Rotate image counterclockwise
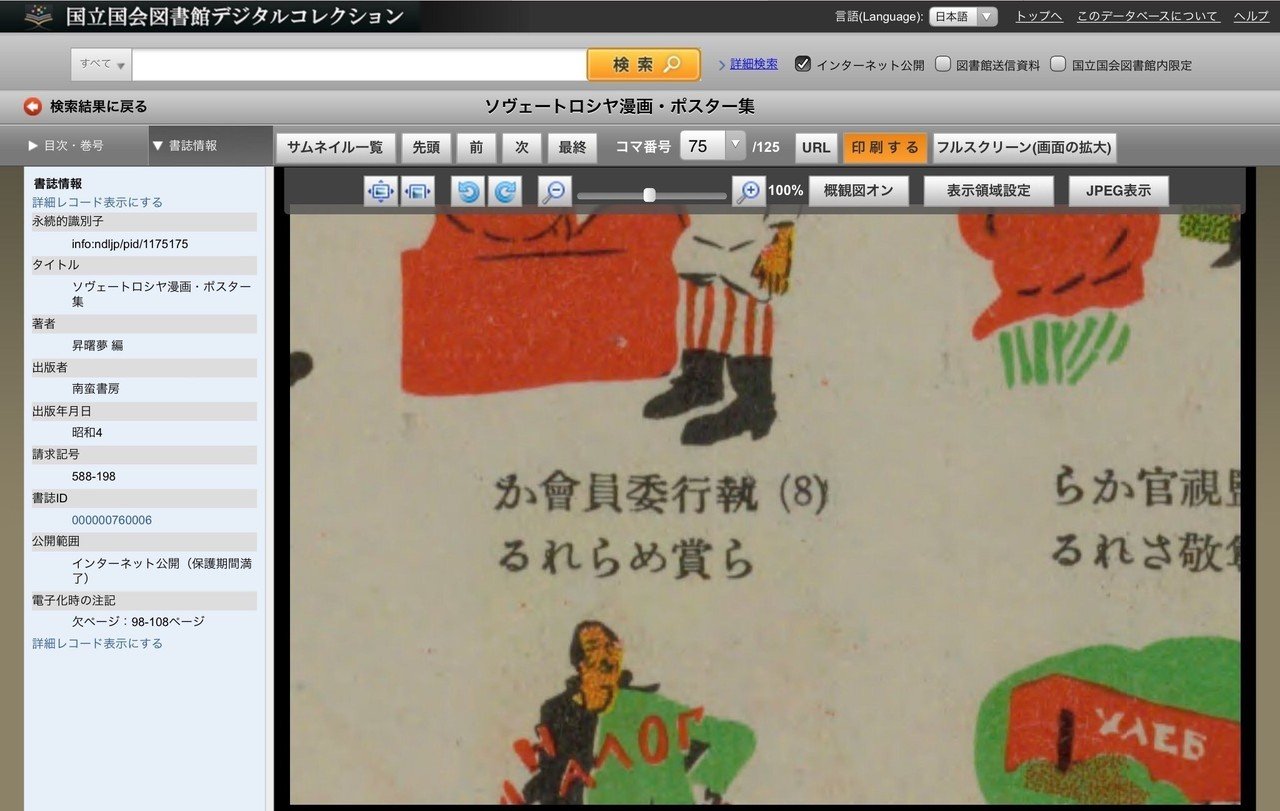Screen dimensions: 1280x811 [x=467, y=191]
